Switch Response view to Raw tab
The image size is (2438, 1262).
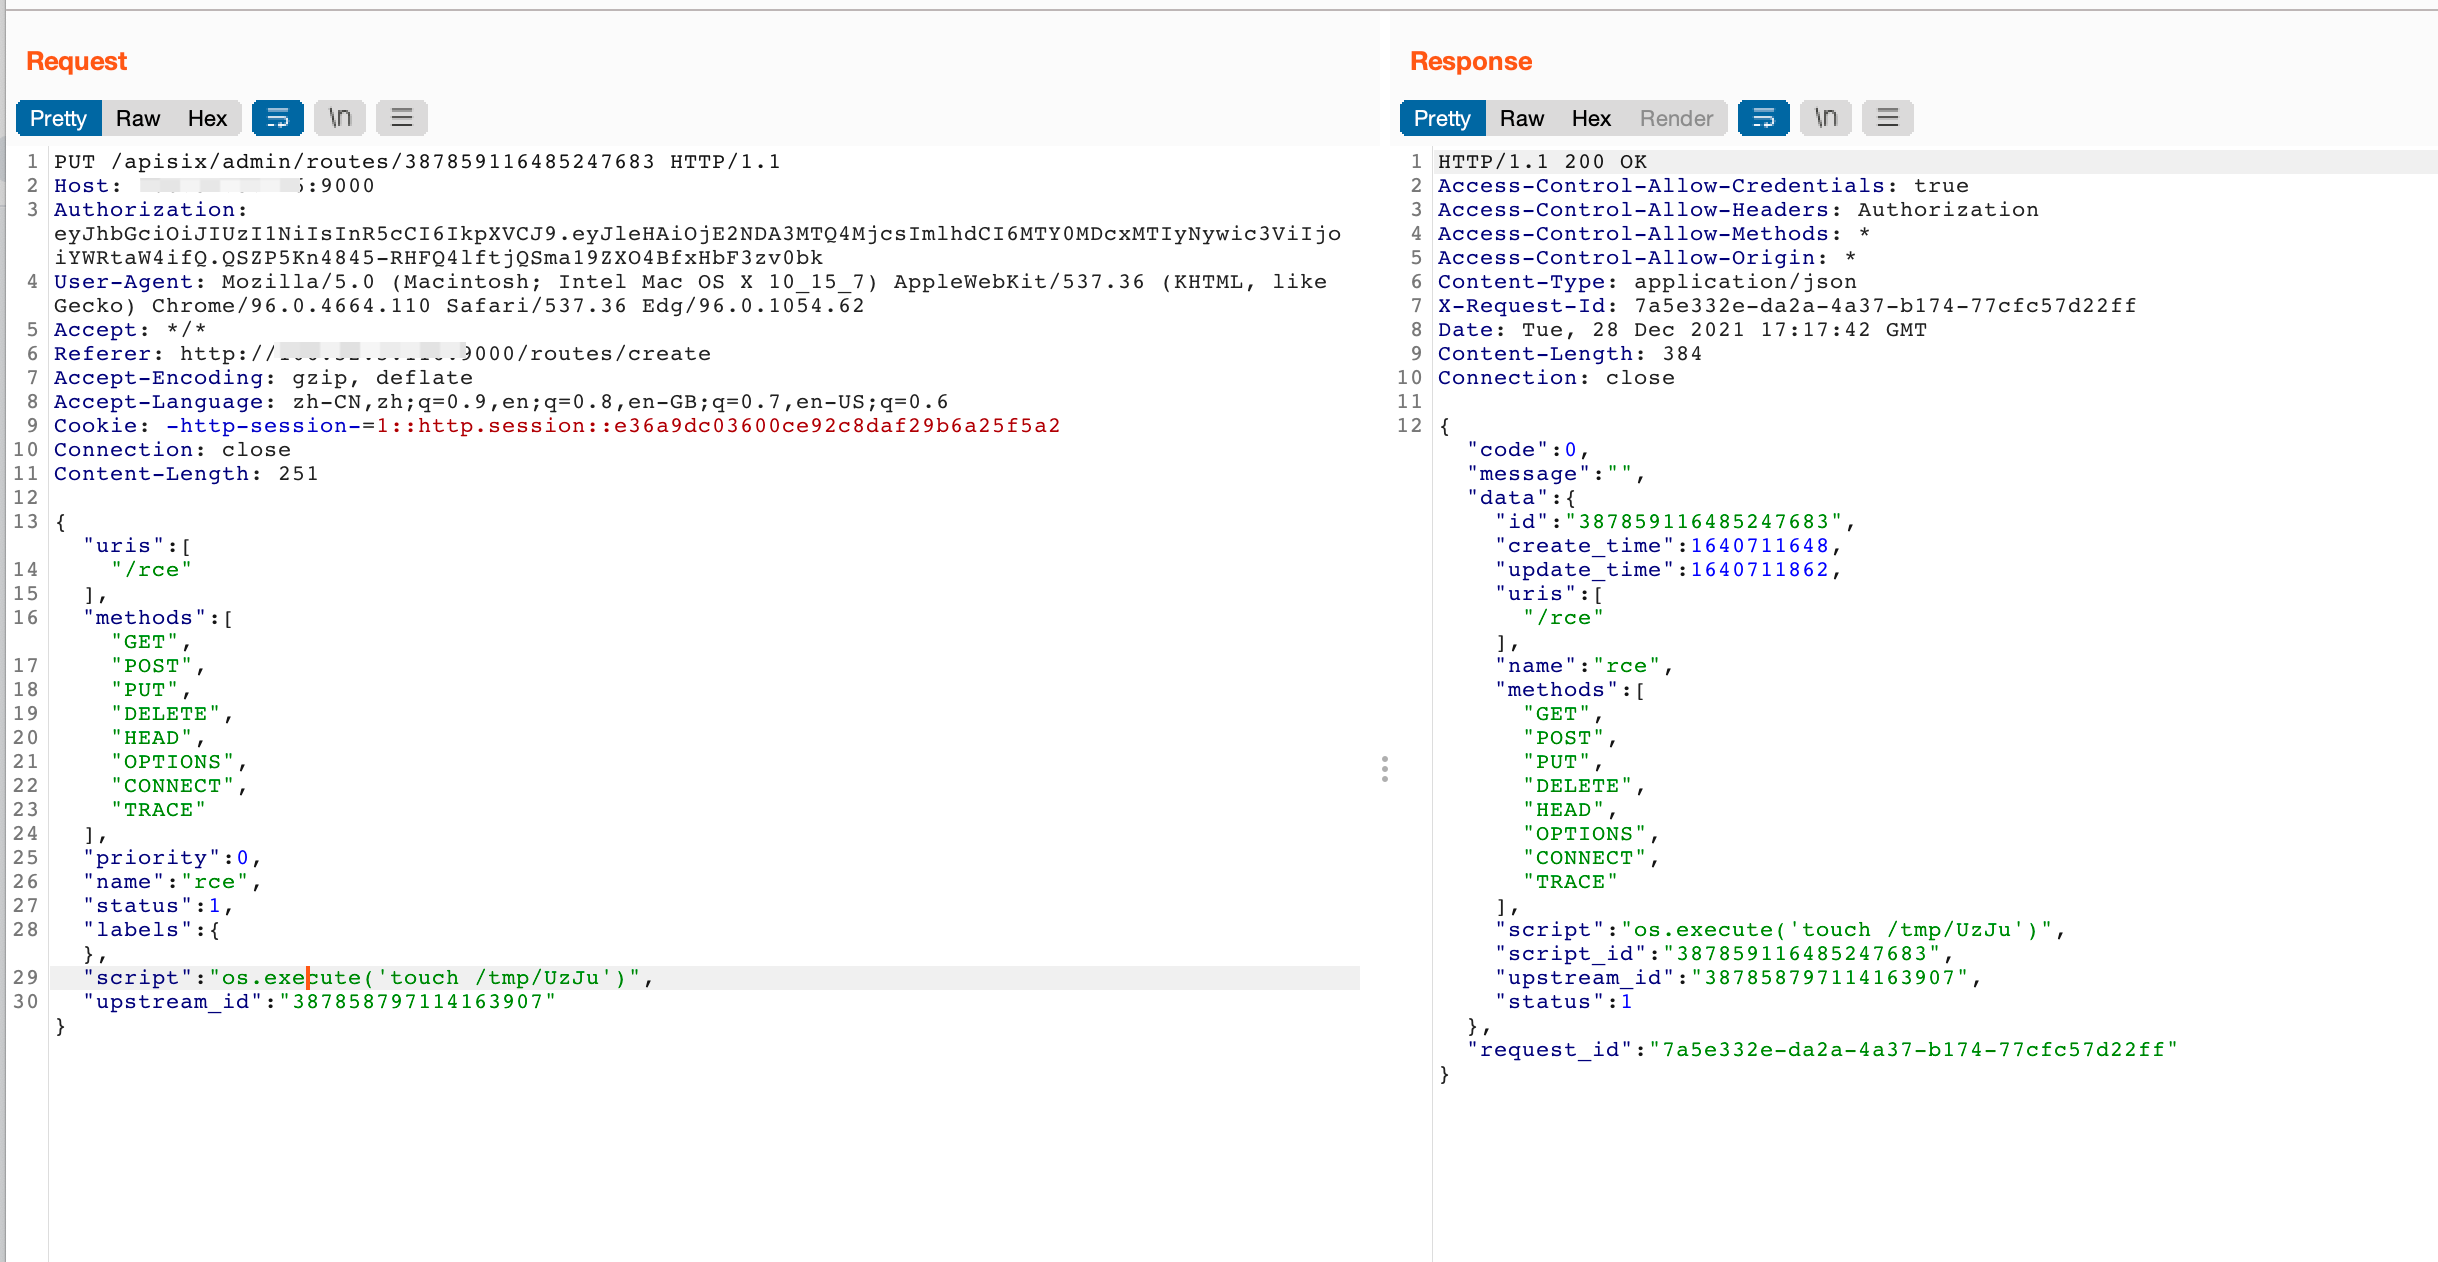point(1522,118)
